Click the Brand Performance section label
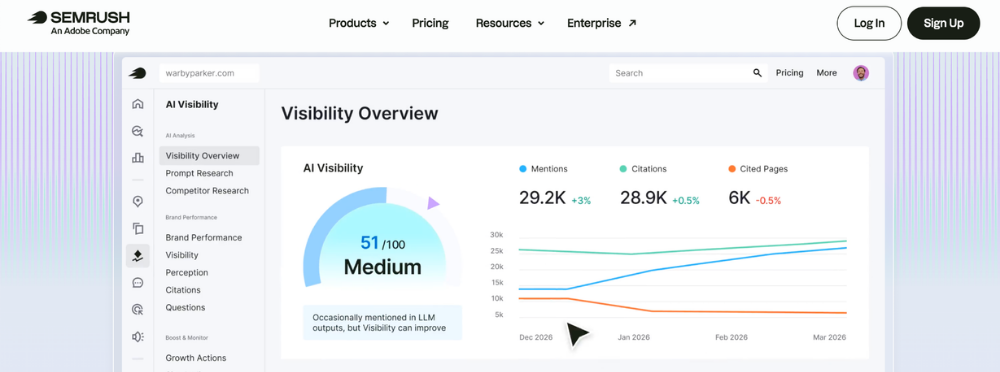Viewport: 1000px width, 372px height. (x=191, y=218)
